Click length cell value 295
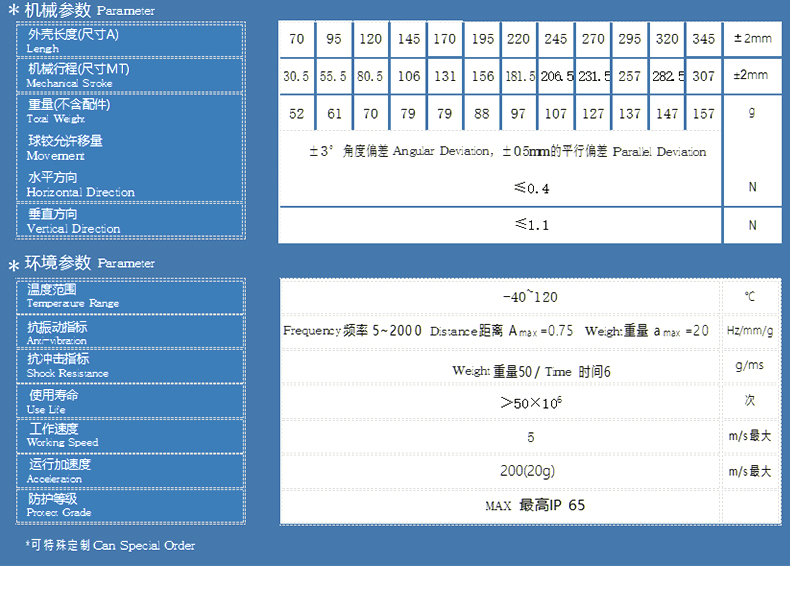This screenshot has width=790, height=591. [630, 39]
